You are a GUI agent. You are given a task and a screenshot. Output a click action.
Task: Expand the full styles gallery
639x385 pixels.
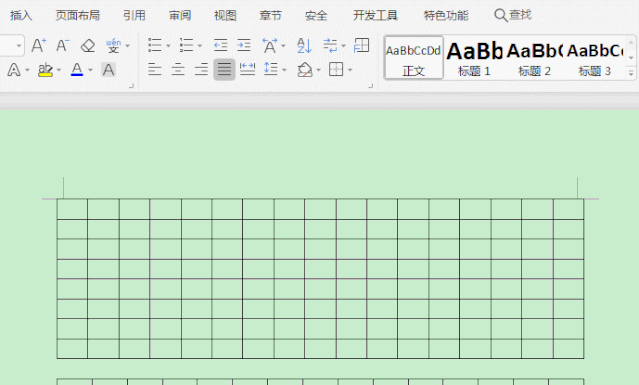tap(631, 73)
